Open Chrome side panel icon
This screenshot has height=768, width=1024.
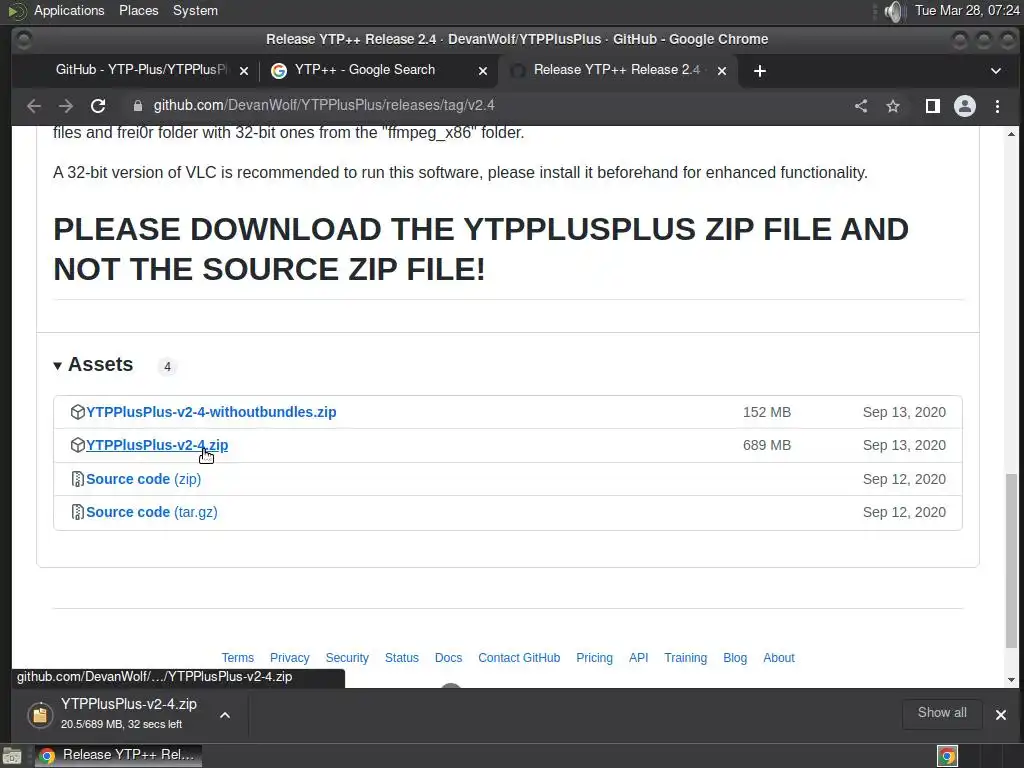pos(933,106)
